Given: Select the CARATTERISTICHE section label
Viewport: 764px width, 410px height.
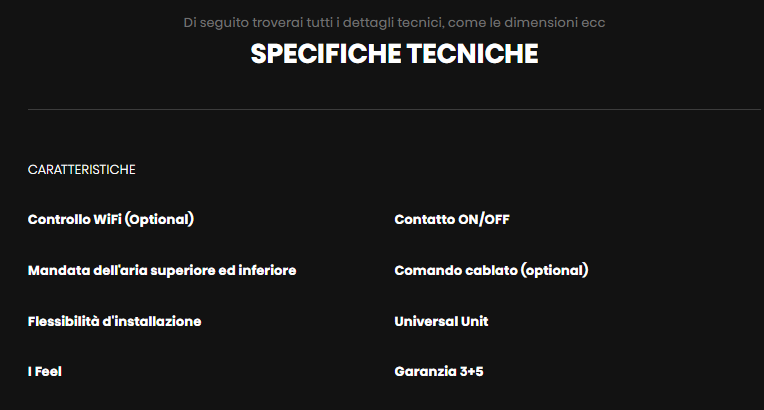Looking at the screenshot, I should 81,170.
